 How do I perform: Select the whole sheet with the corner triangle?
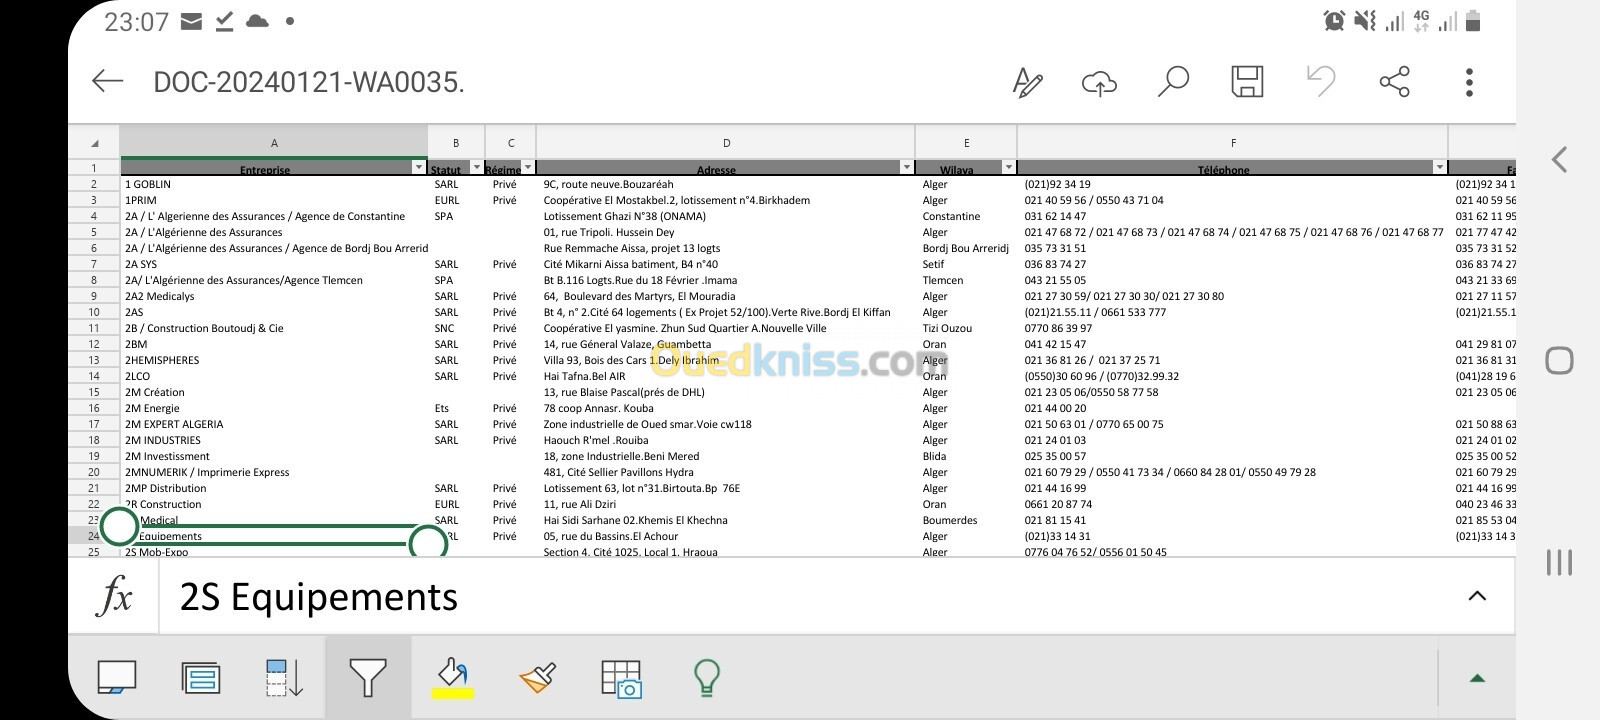click(x=95, y=143)
